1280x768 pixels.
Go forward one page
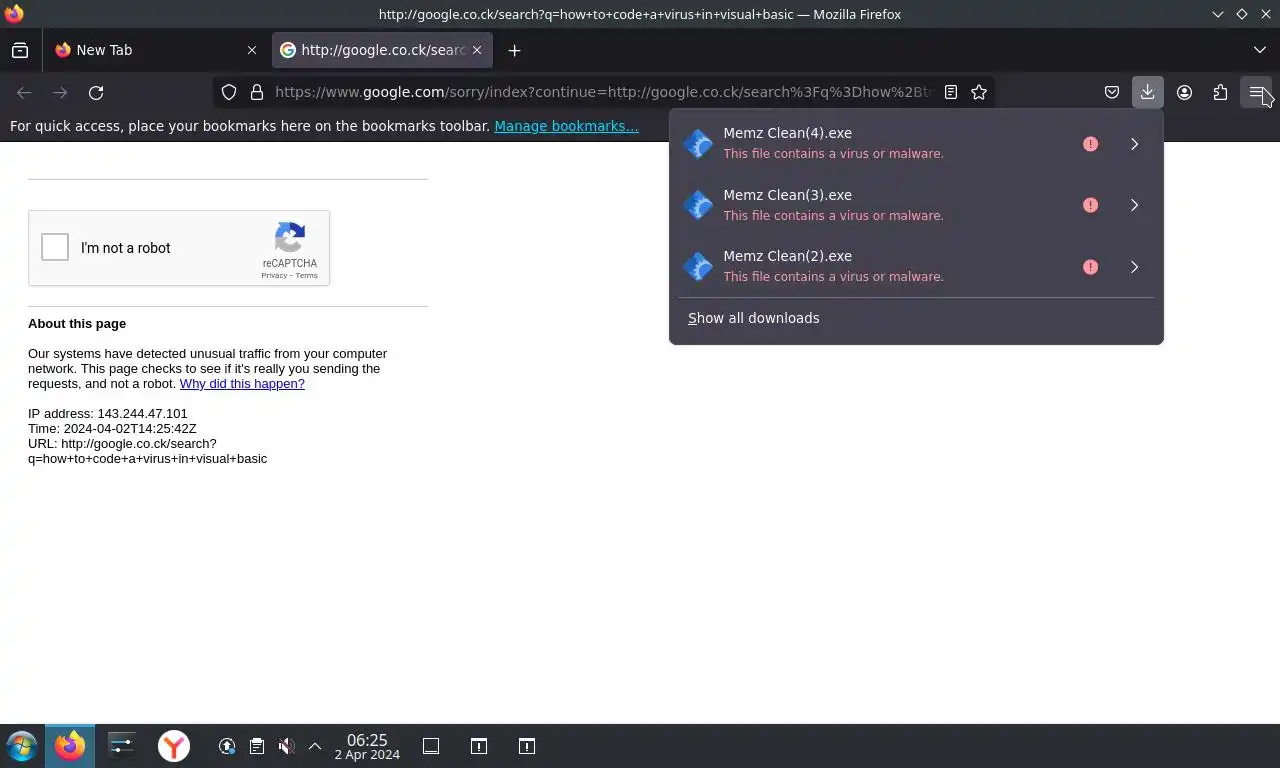click(x=60, y=92)
